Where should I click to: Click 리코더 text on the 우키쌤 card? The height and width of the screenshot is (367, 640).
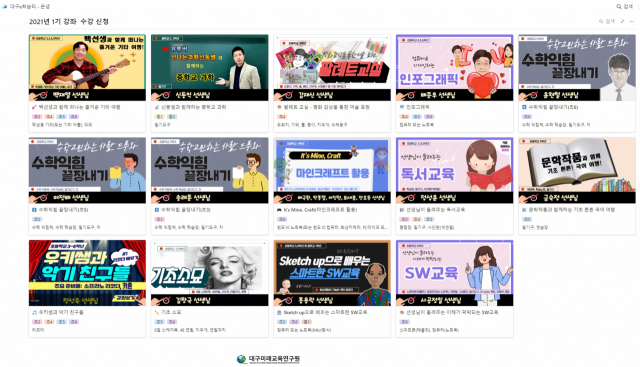[x=38, y=330]
